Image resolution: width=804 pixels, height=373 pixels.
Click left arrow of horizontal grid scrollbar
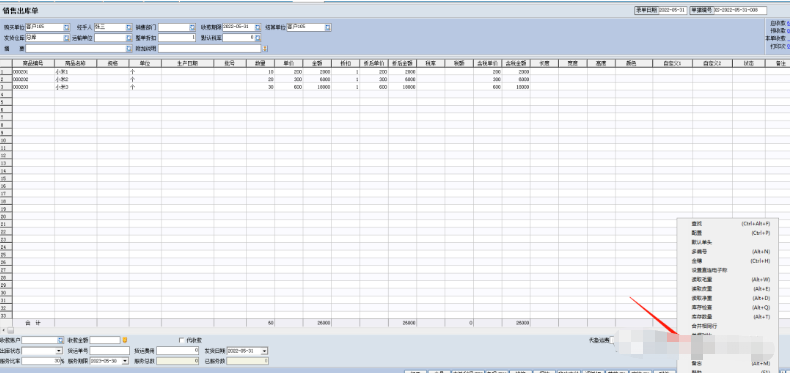[x=3, y=330]
